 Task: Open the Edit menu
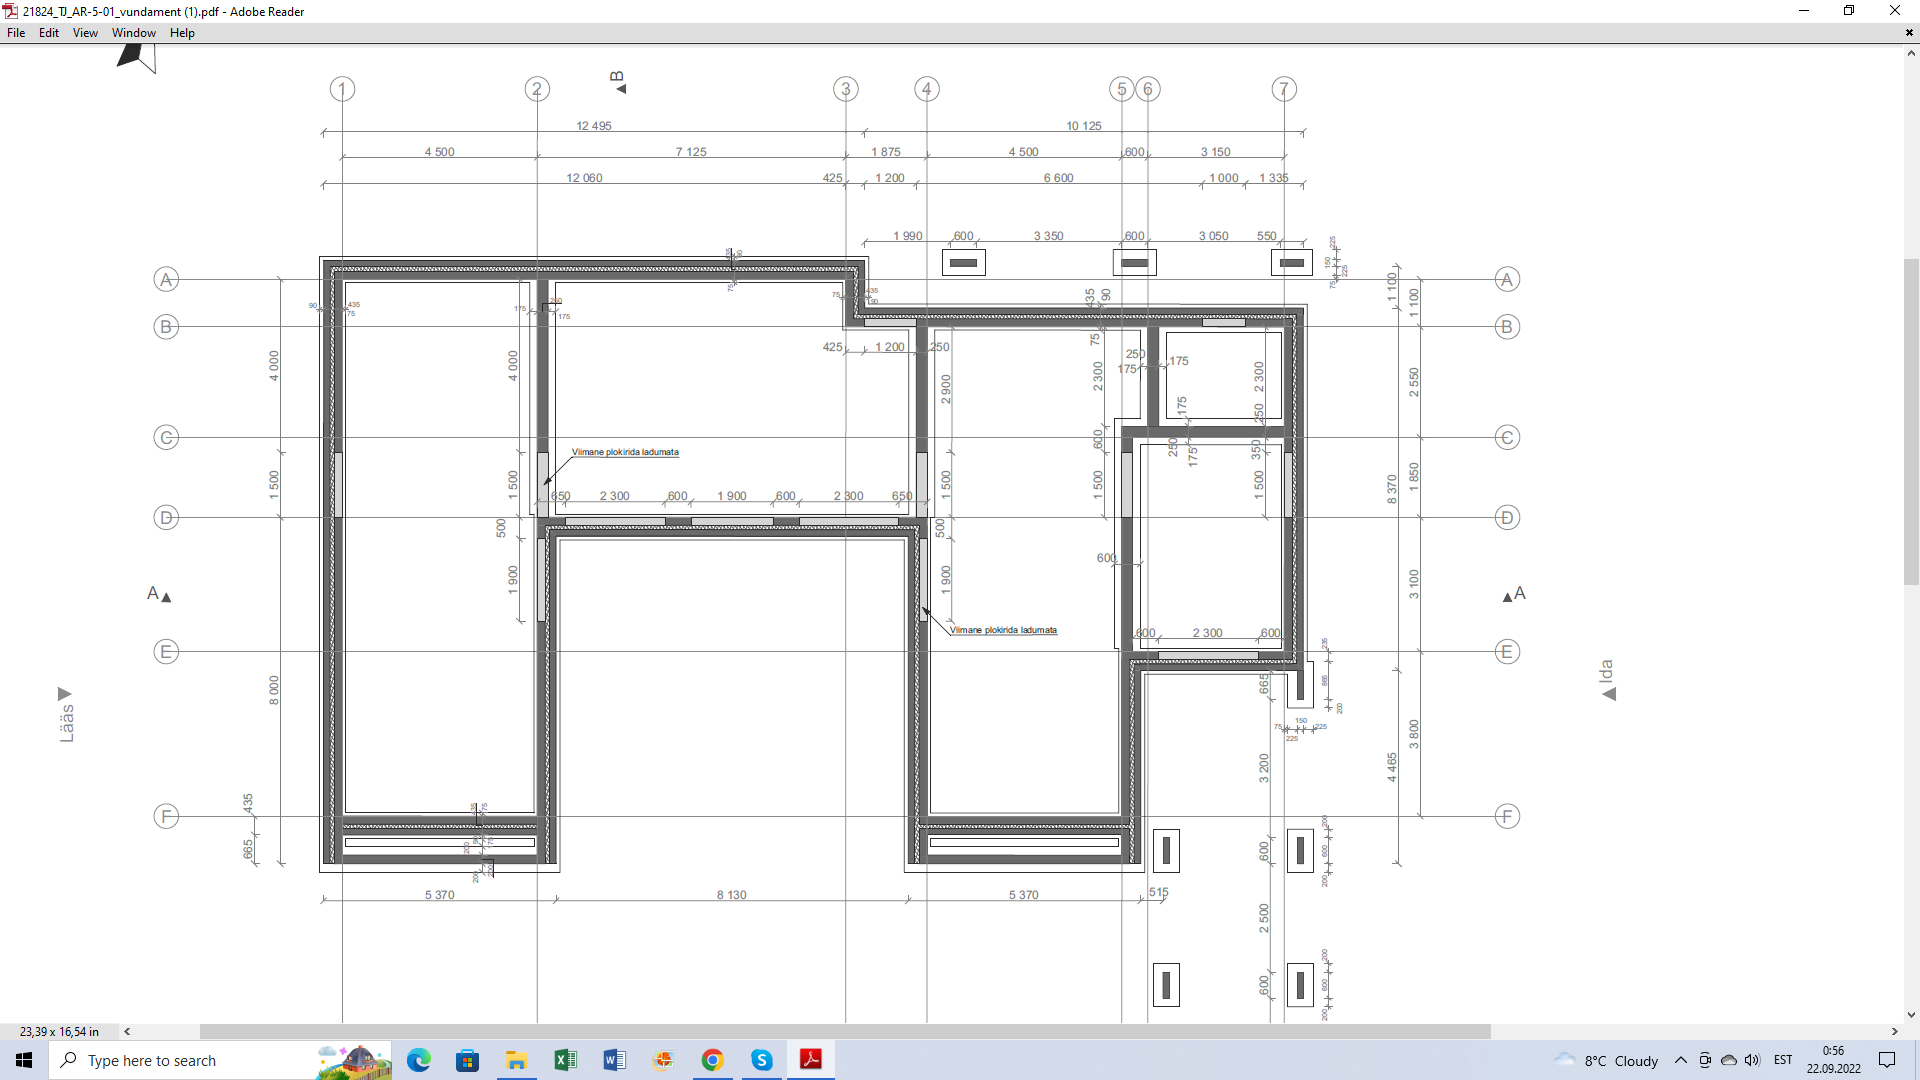48,33
